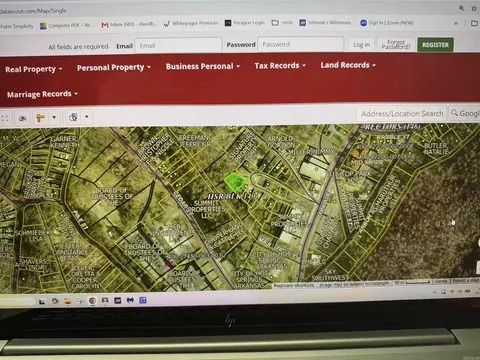Show more bookmarks chevron

coord(456,23)
